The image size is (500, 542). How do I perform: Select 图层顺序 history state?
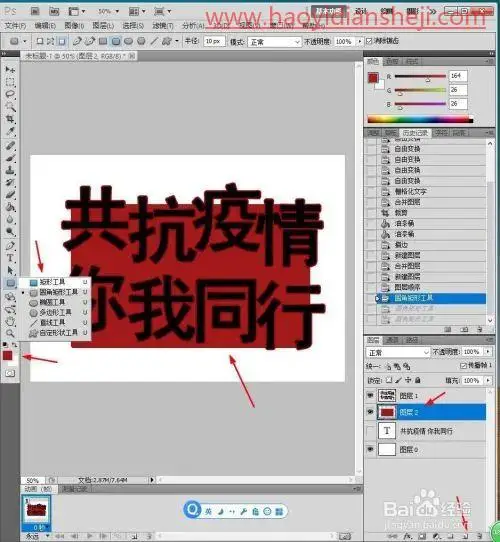[407, 287]
